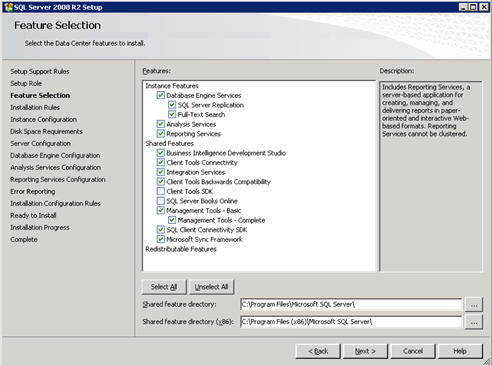Screen dimensions: 492x366
Task: Edit the Shared feature directory path field
Action: [351, 304]
